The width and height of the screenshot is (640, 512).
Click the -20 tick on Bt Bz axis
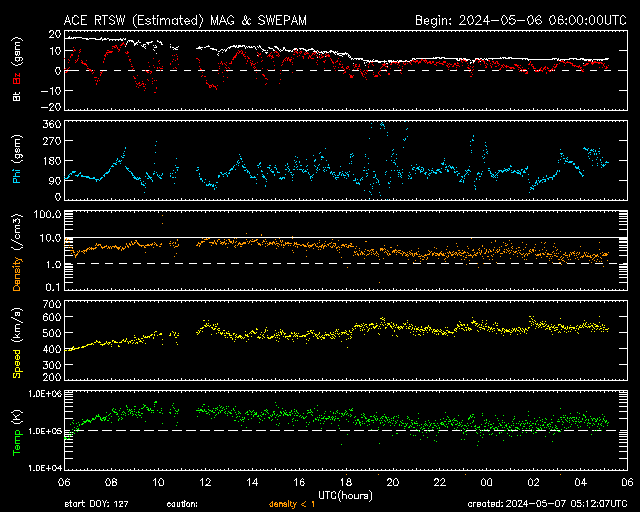pyautogui.click(x=51, y=107)
